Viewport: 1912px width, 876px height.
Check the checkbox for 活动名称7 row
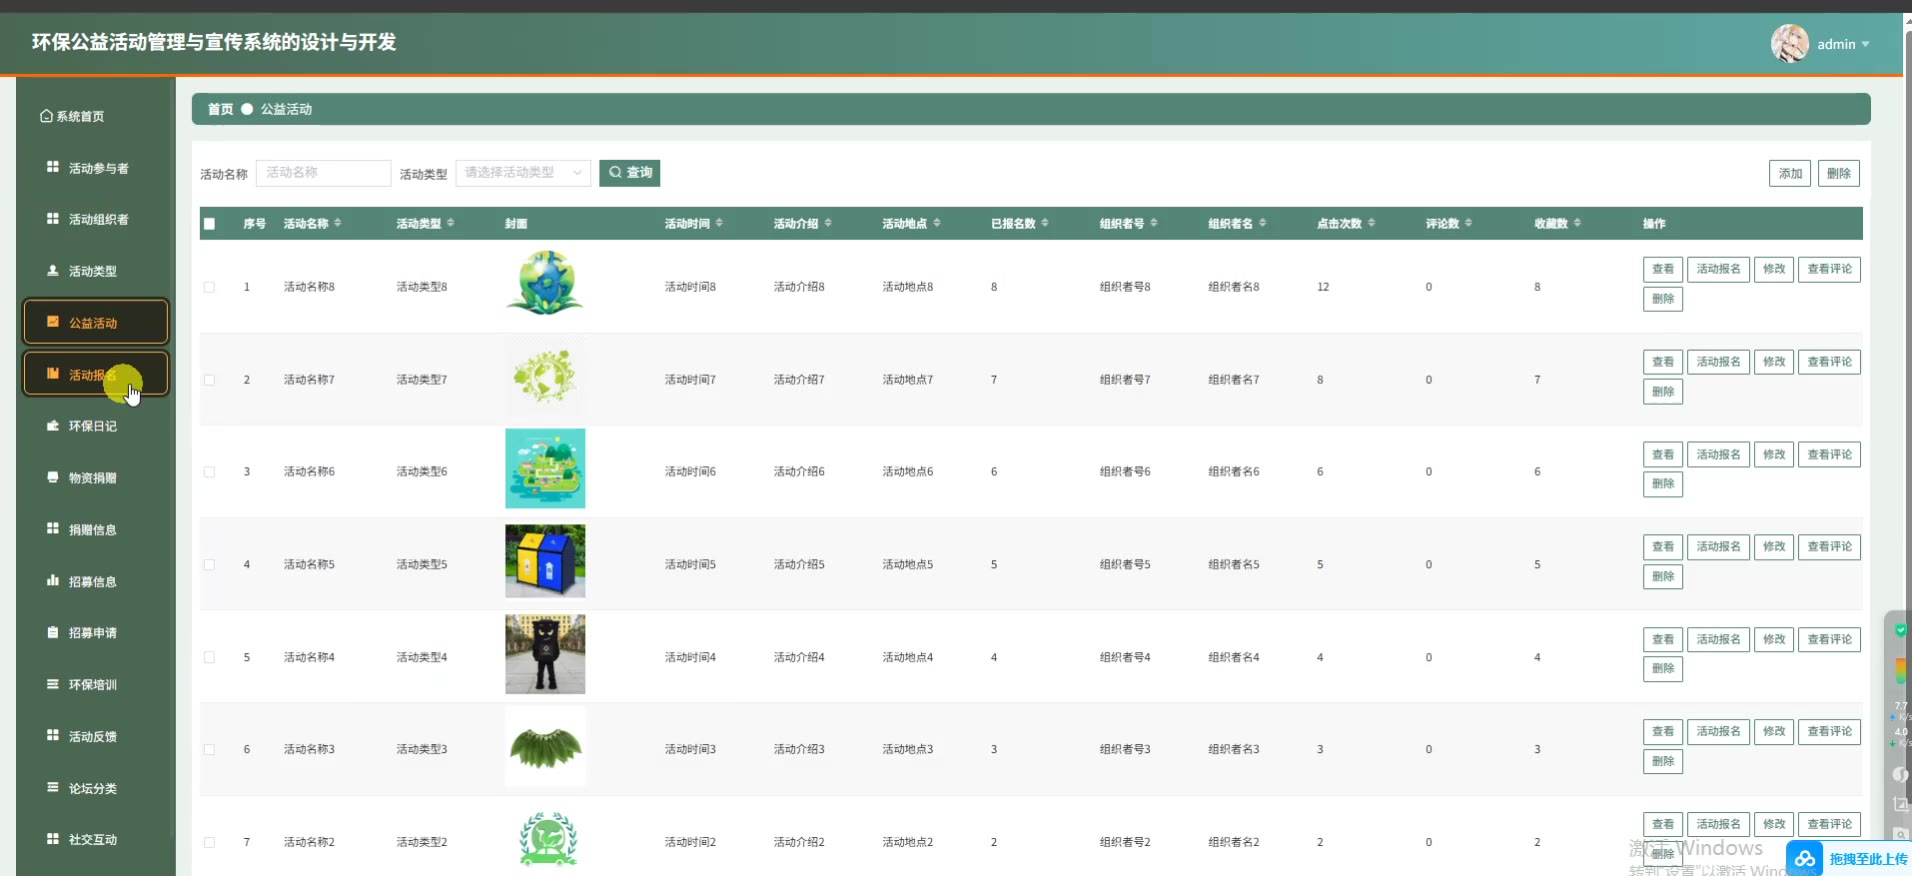210,380
